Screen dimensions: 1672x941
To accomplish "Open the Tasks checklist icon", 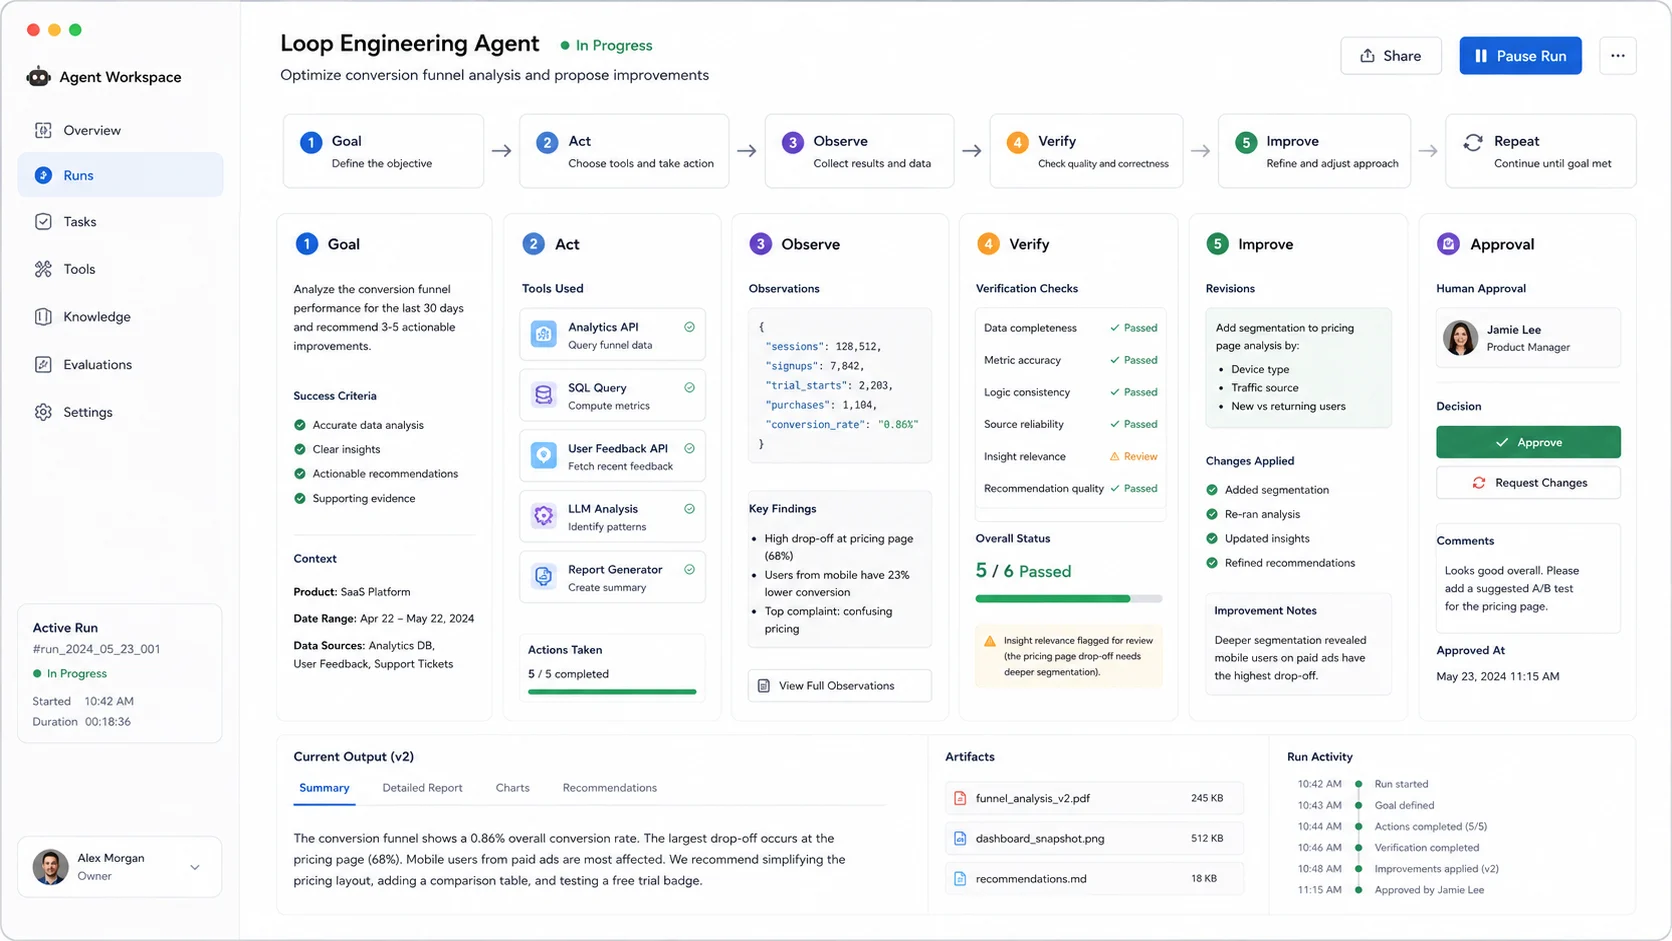I will [43, 222].
